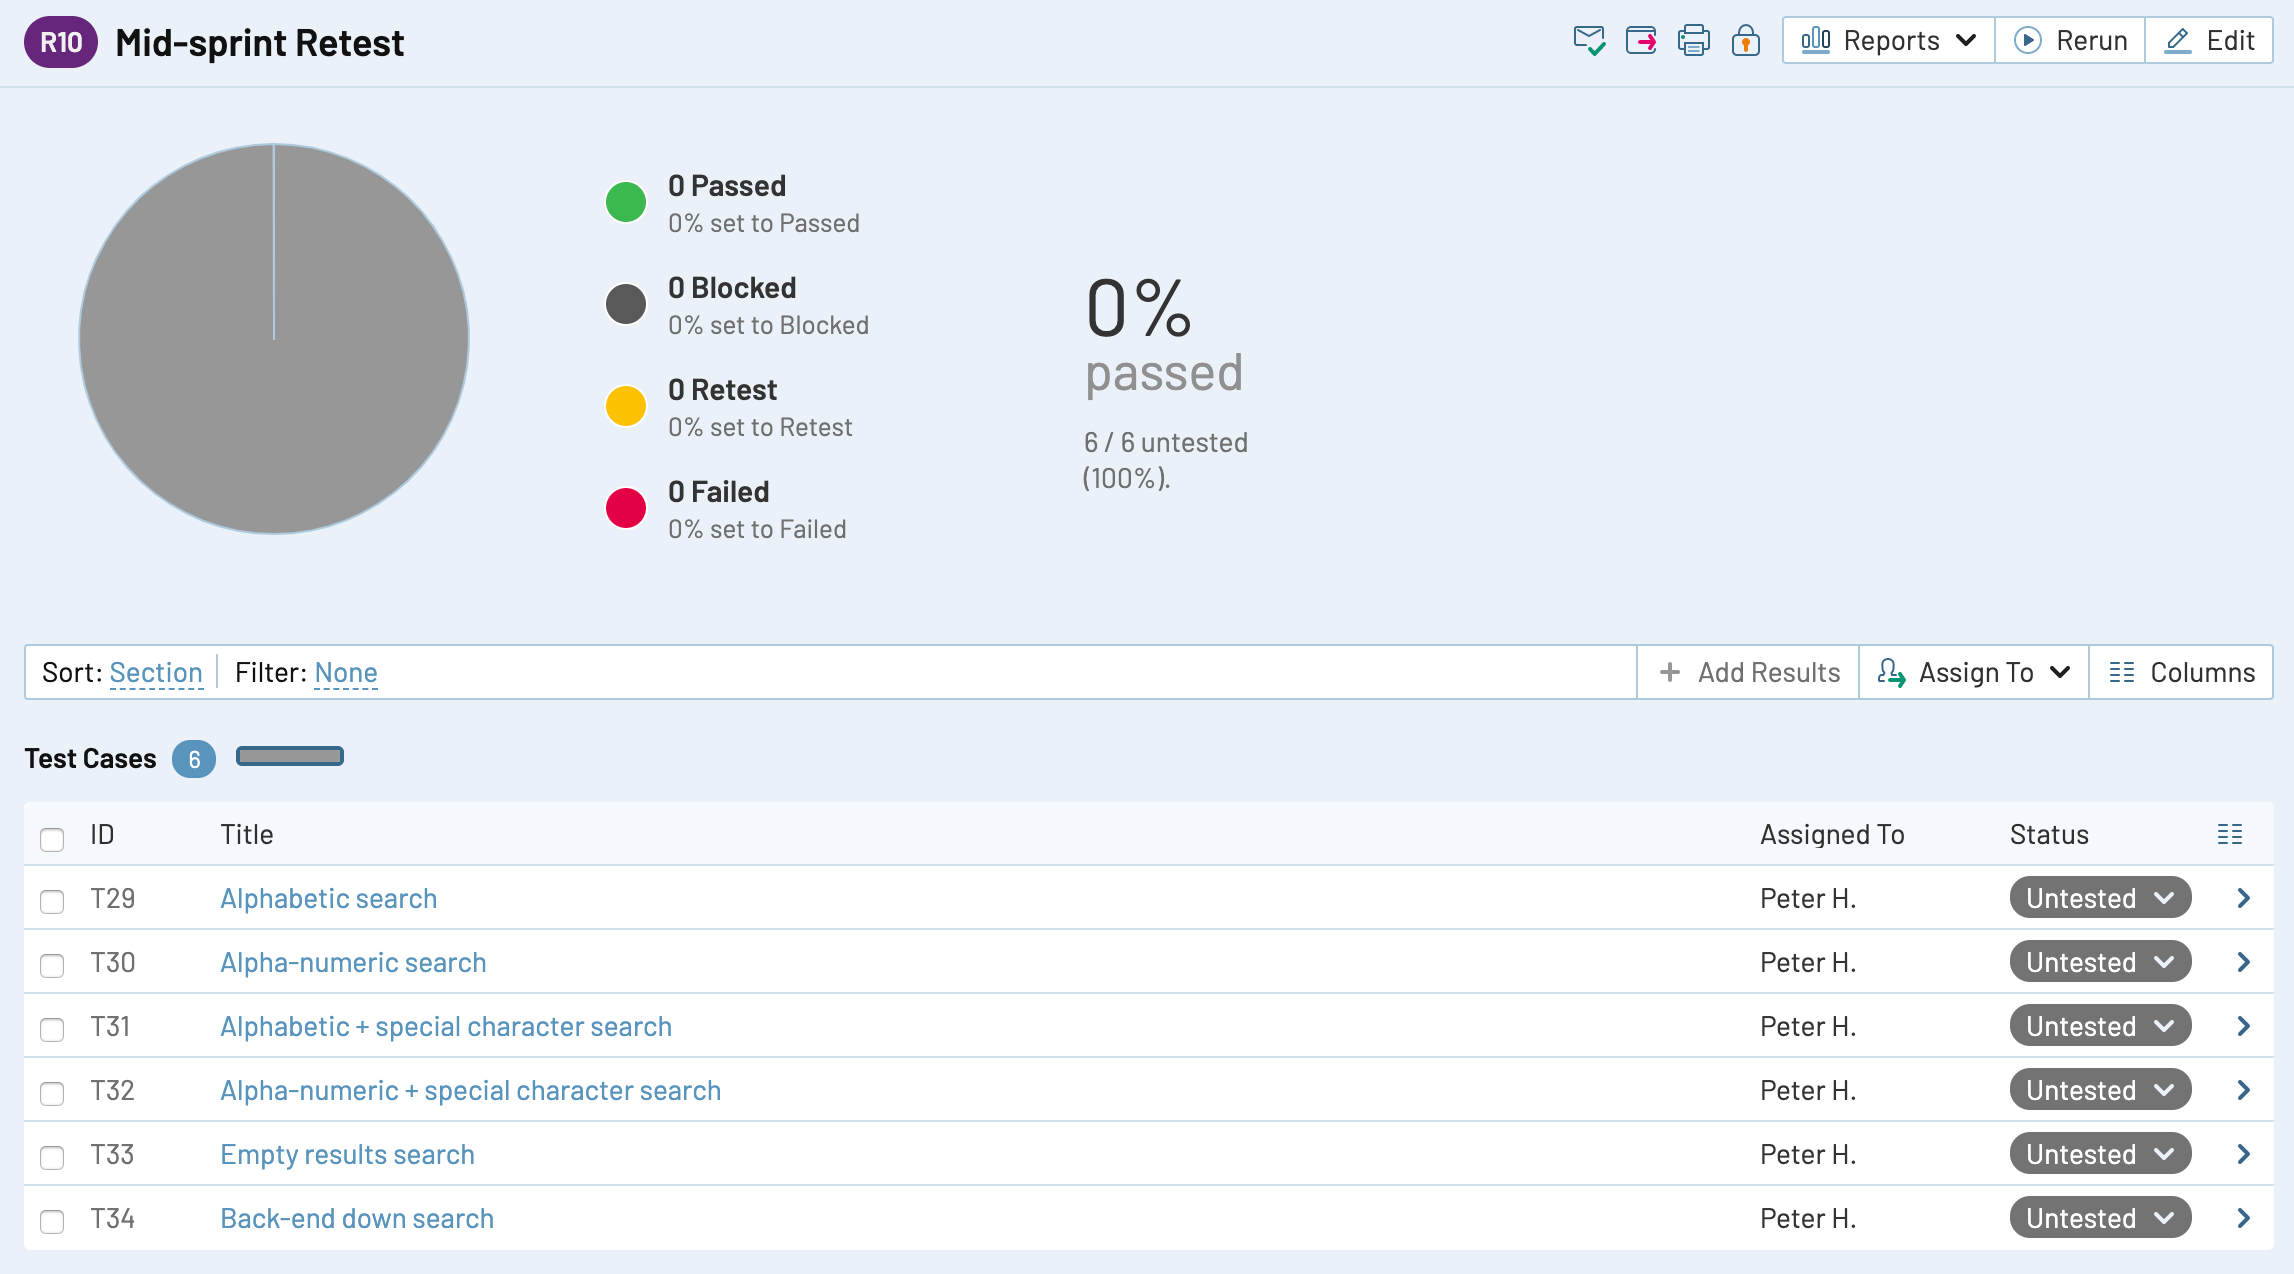This screenshot has height=1274, width=2294.
Task: Click the export run icon
Action: click(x=1642, y=40)
